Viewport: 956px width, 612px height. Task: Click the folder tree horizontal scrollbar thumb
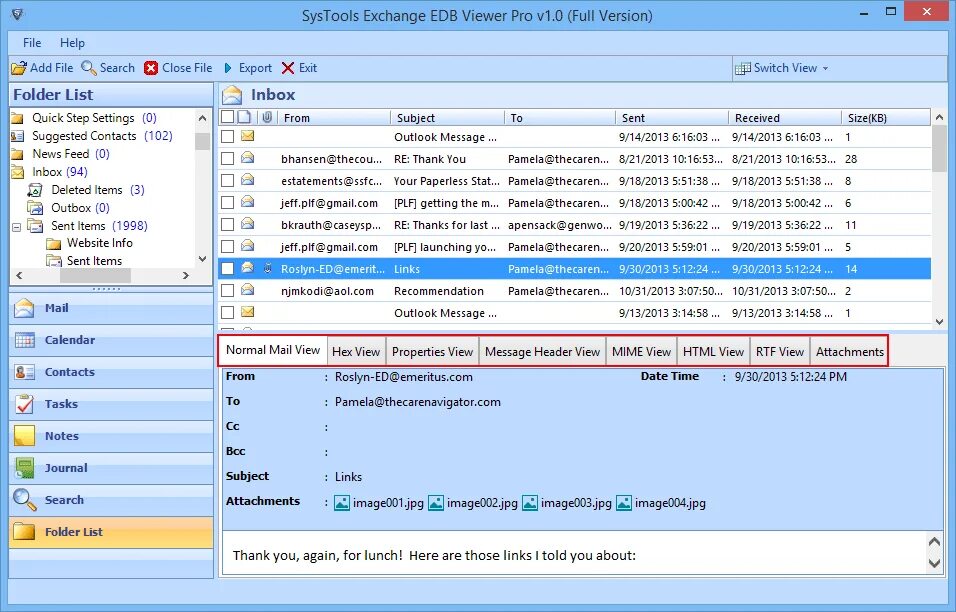tap(95, 276)
